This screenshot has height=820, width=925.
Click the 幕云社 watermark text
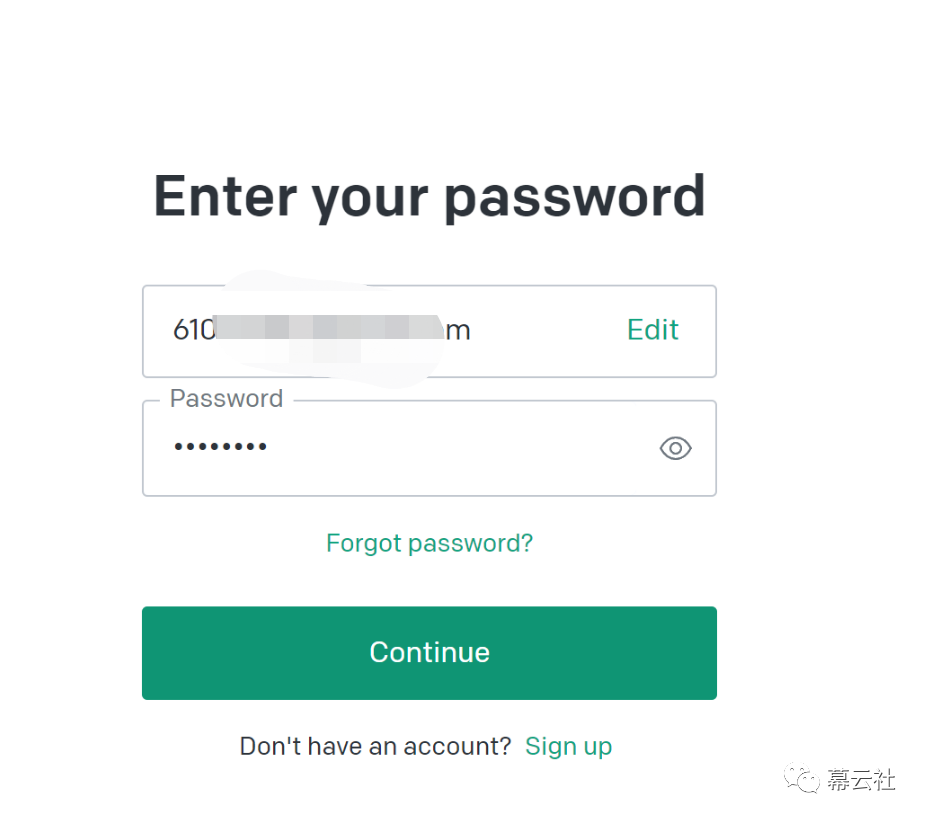(x=861, y=780)
